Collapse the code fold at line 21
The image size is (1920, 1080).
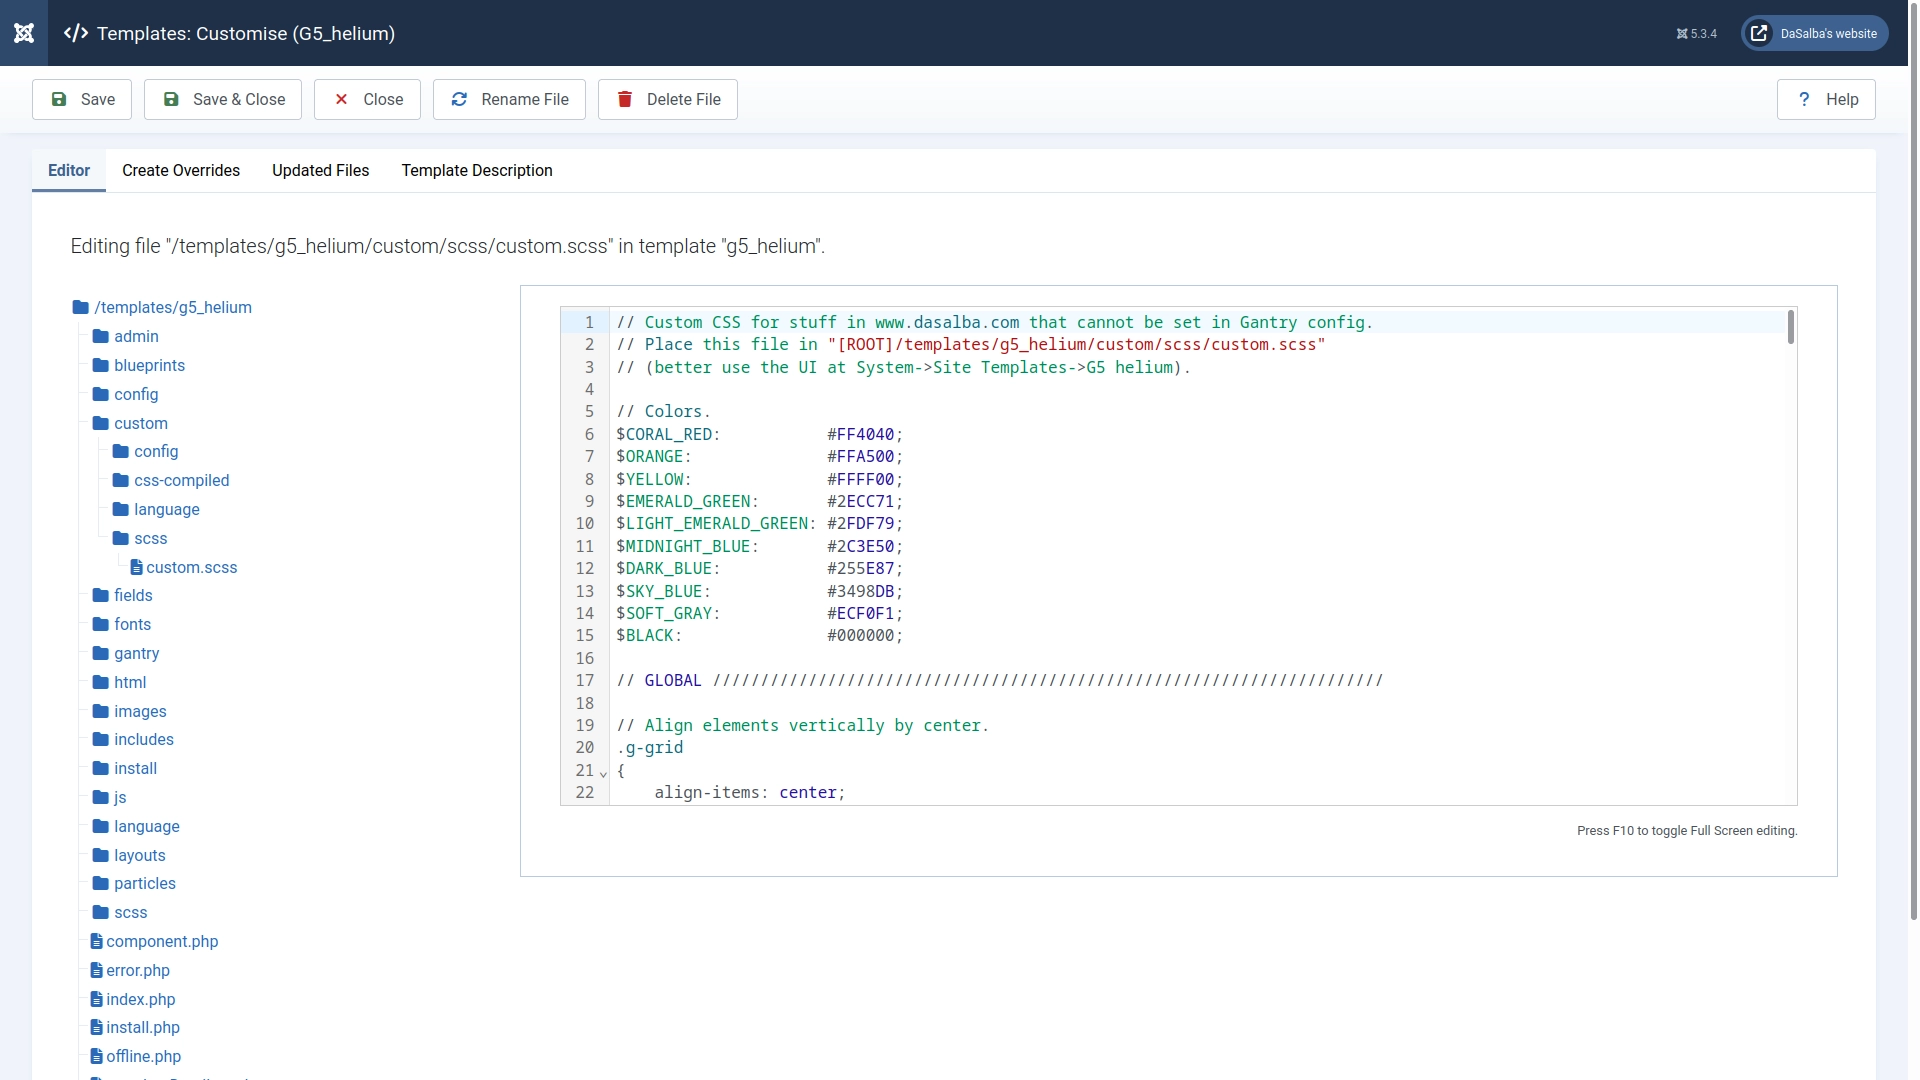[603, 773]
